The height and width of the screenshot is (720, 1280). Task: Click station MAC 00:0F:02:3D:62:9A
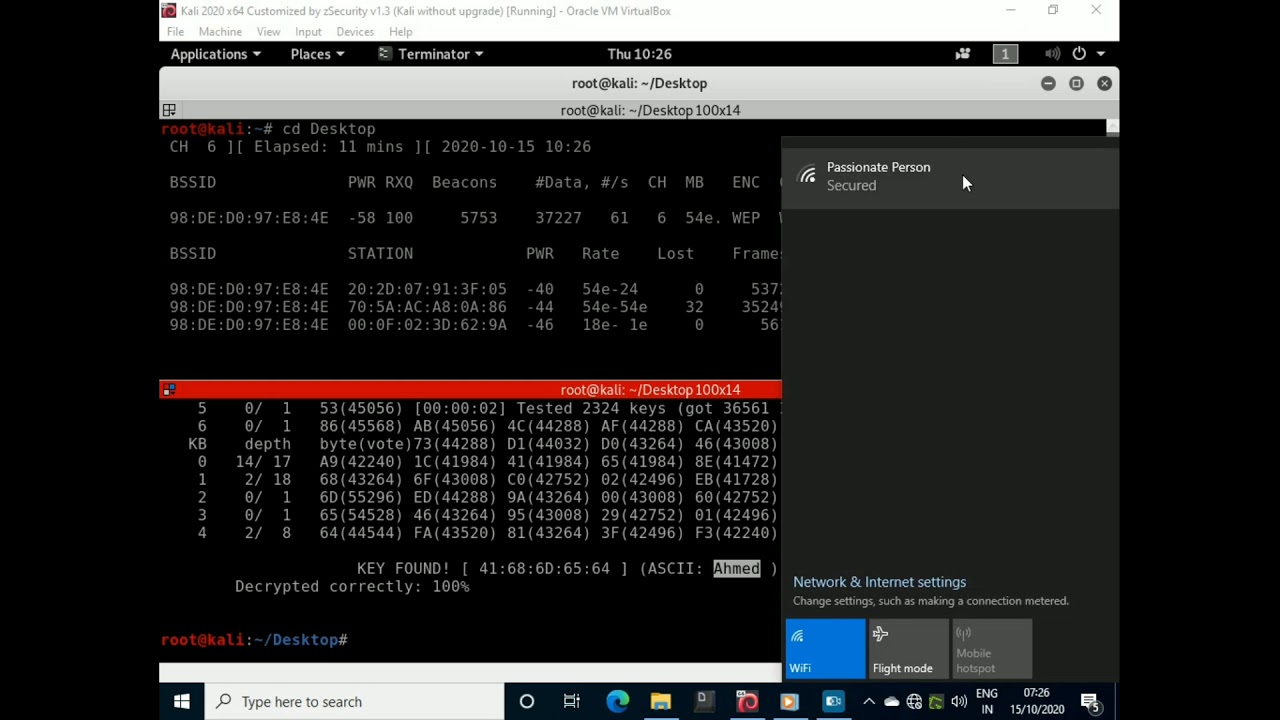pyautogui.click(x=427, y=325)
